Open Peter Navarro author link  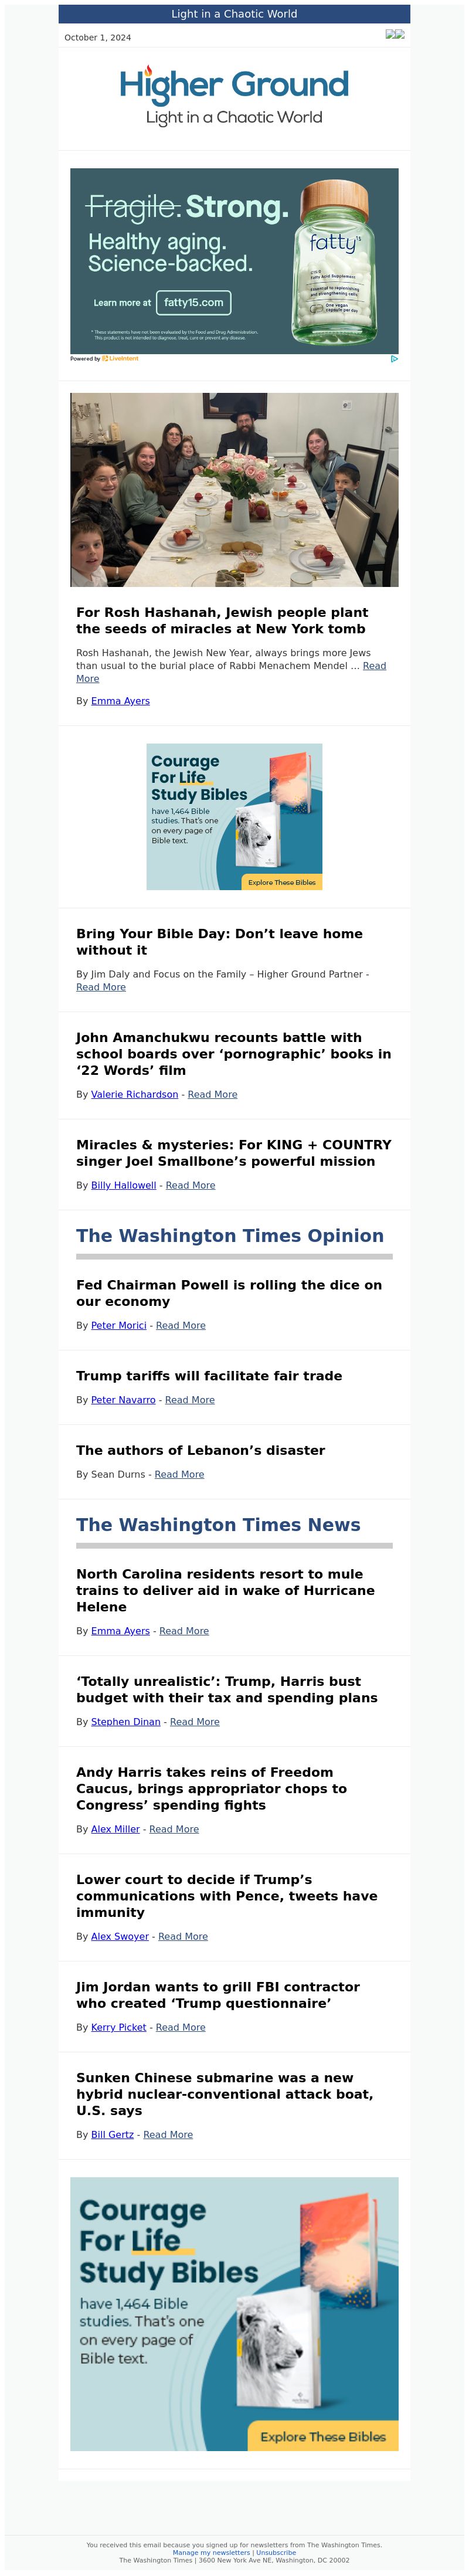coord(123,1400)
